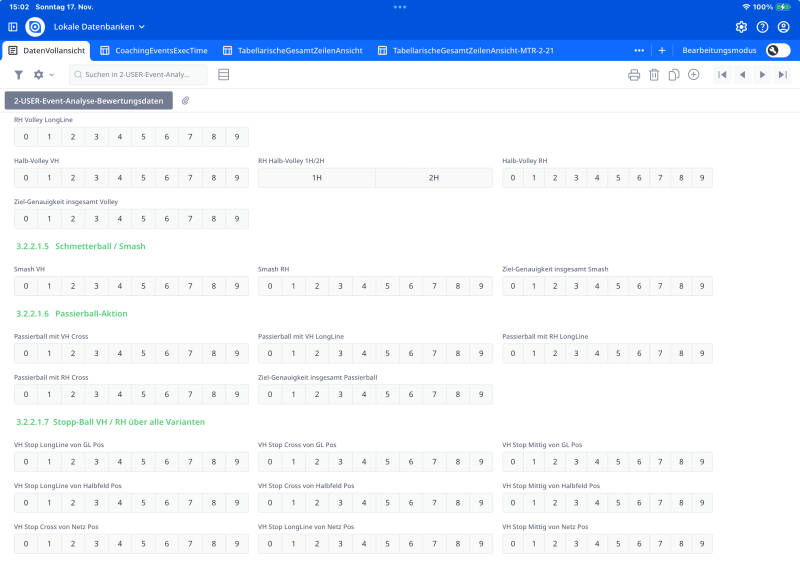Select 1H for RH Halb-Volley
Viewport: 800px width, 561px height.
(317, 178)
